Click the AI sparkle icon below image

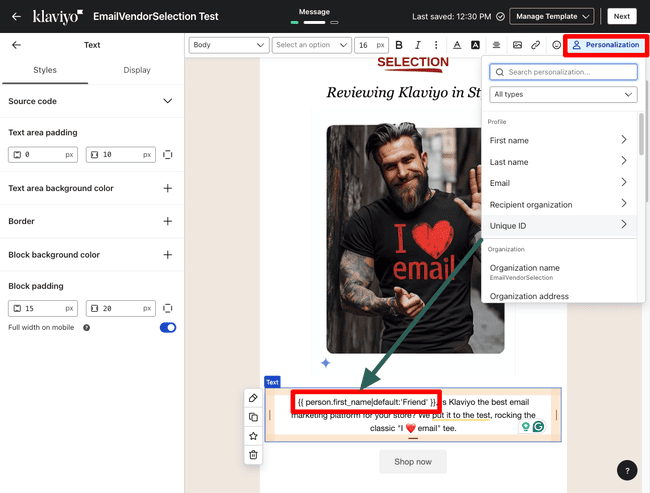326,363
